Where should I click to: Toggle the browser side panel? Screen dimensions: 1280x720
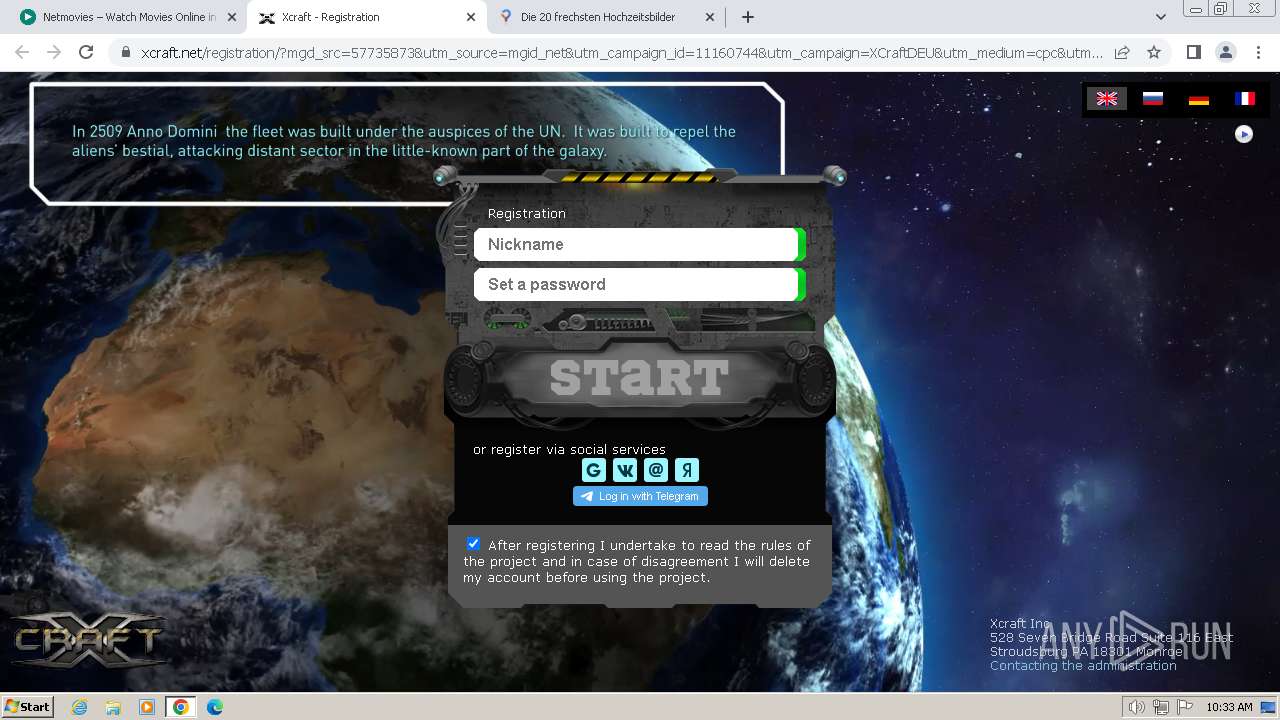click(1193, 52)
